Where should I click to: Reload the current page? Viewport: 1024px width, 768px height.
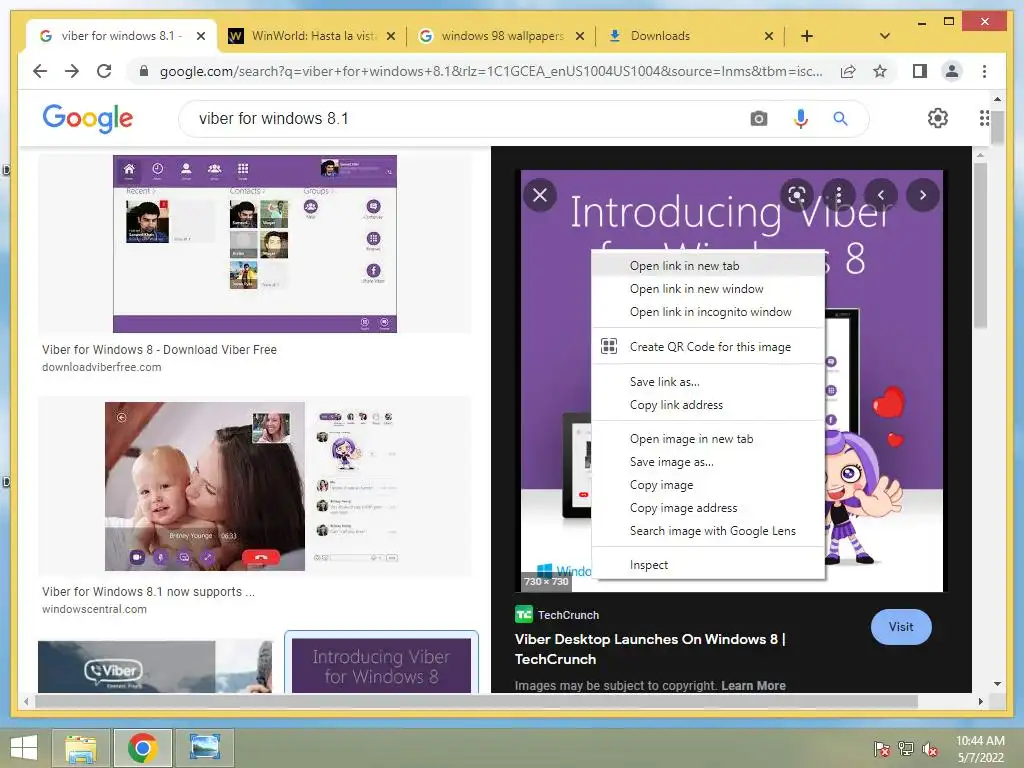click(x=104, y=71)
